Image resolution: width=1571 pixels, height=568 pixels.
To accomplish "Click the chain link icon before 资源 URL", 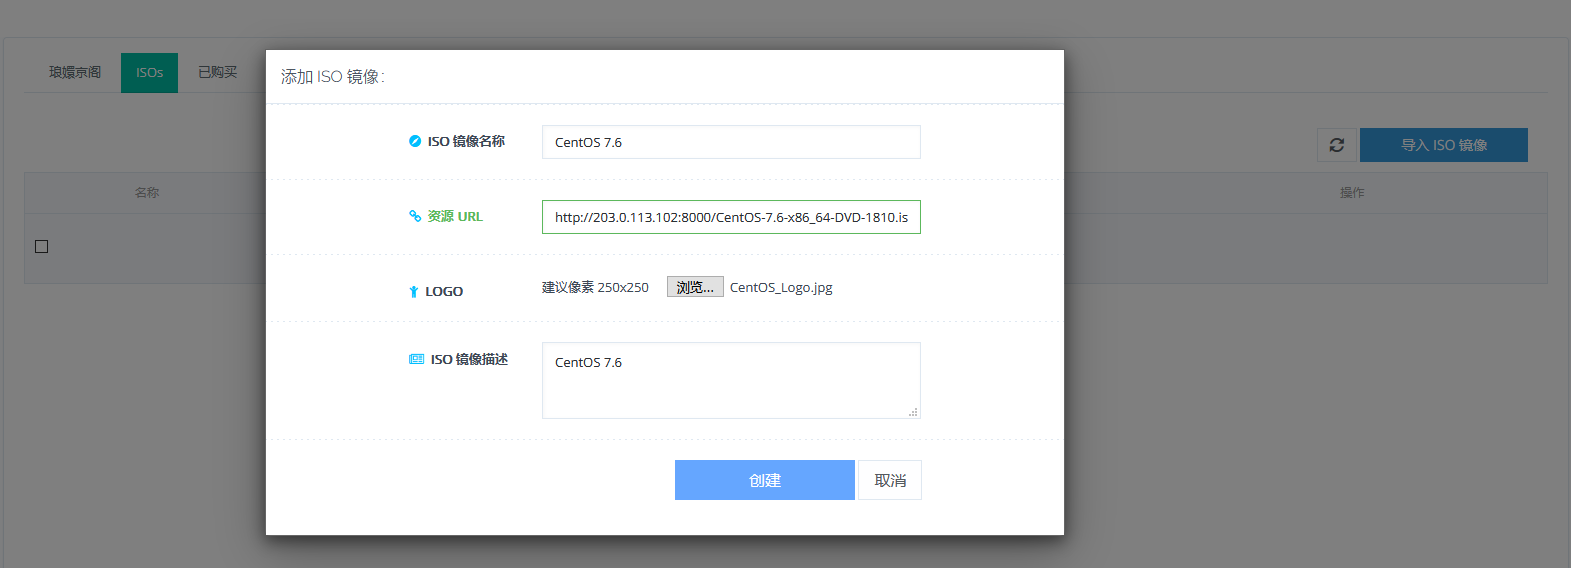I will (x=415, y=216).
